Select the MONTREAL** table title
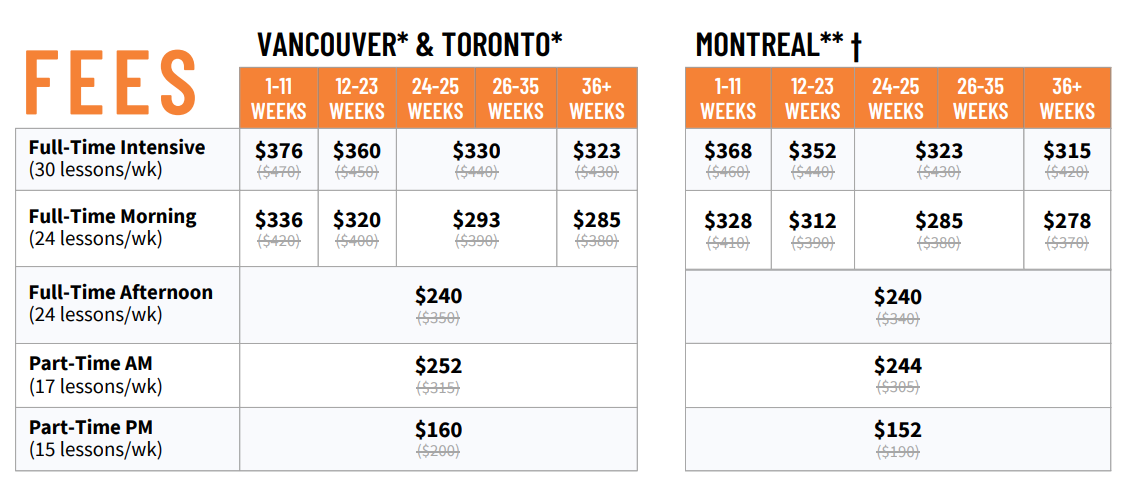This screenshot has width=1122, height=478. tap(778, 44)
